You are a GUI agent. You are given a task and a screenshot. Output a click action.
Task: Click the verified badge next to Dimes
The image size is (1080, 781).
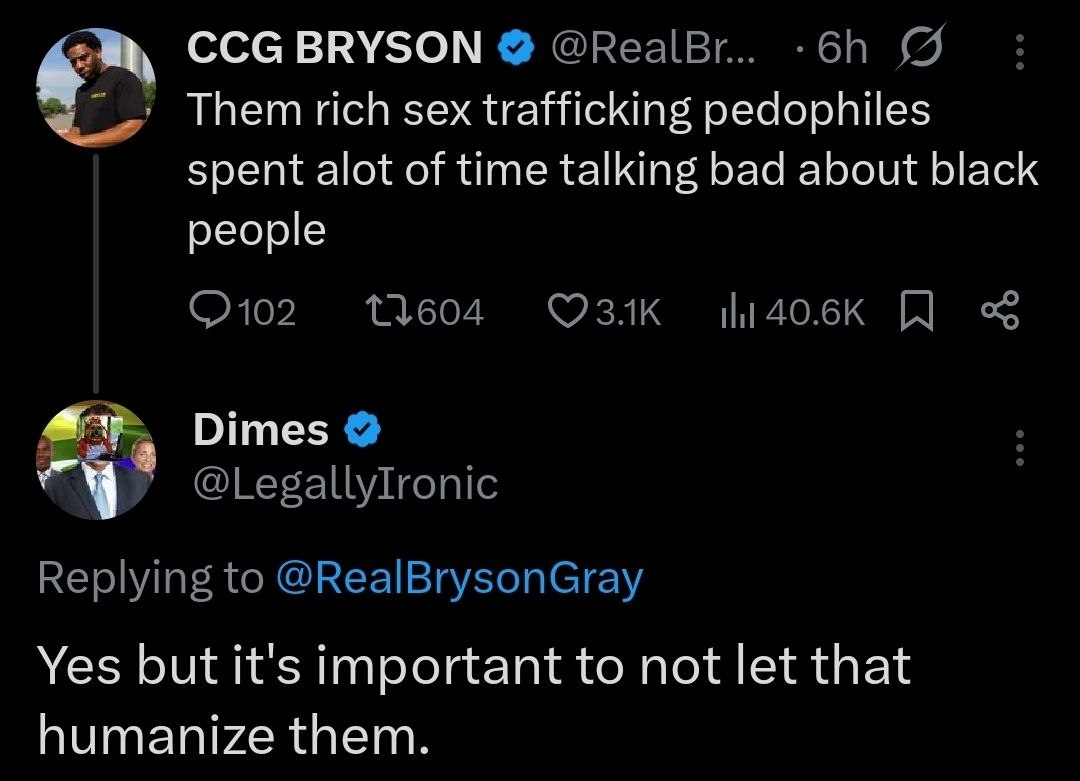pos(361,431)
